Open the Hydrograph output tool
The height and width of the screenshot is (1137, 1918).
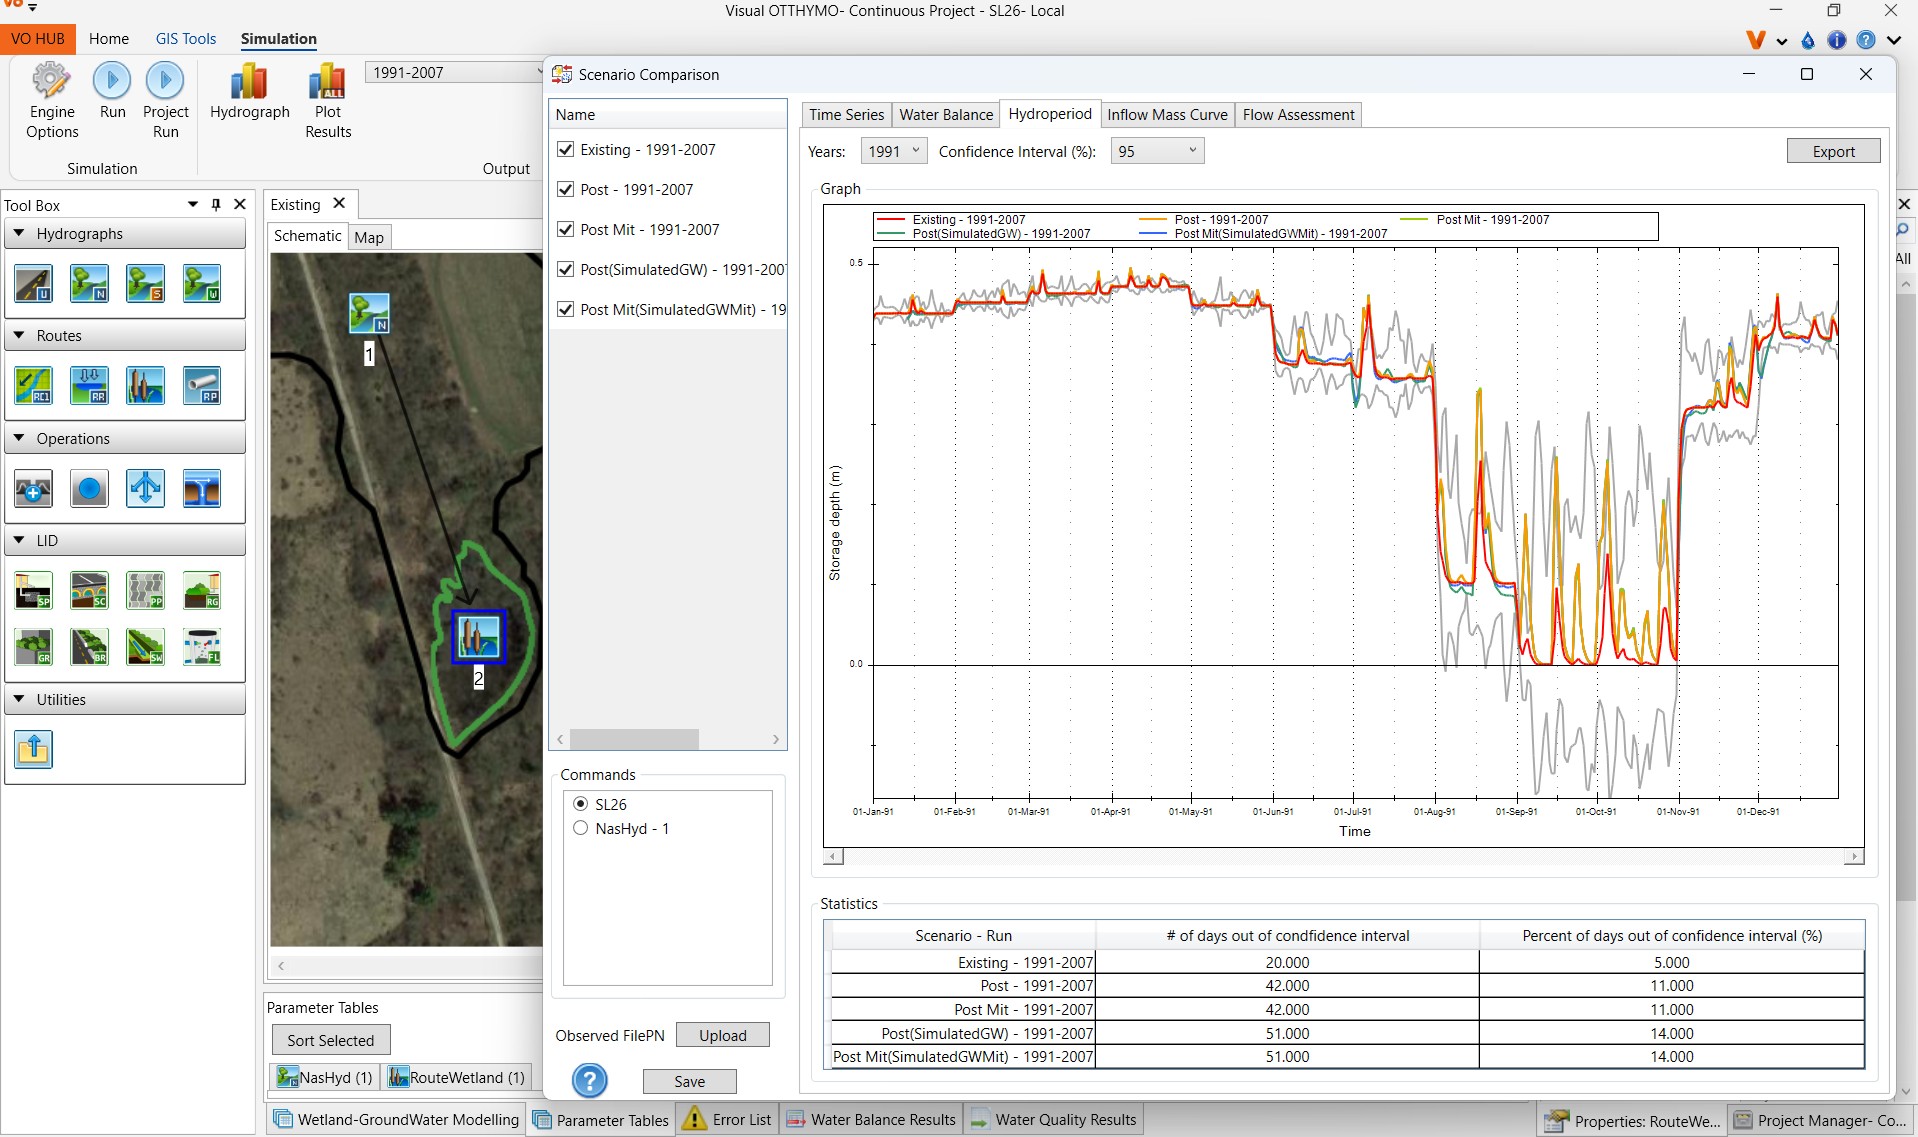pos(250,91)
